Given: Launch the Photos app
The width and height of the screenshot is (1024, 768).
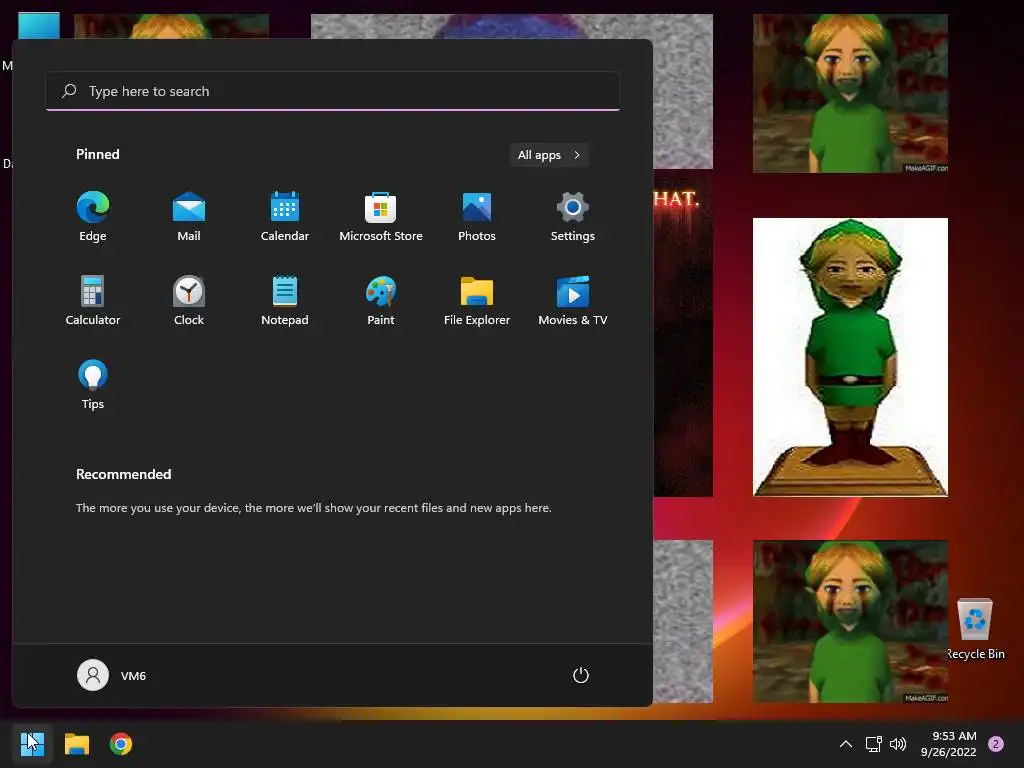Looking at the screenshot, I should 477,217.
